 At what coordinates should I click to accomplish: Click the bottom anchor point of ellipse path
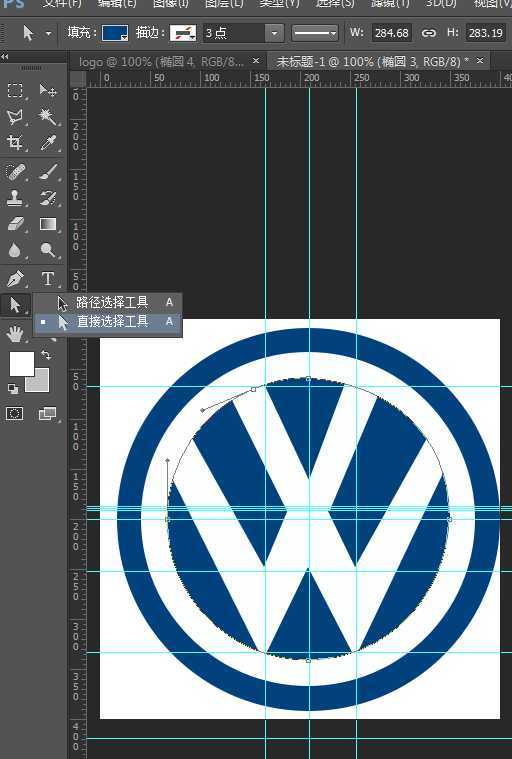[x=308, y=660]
